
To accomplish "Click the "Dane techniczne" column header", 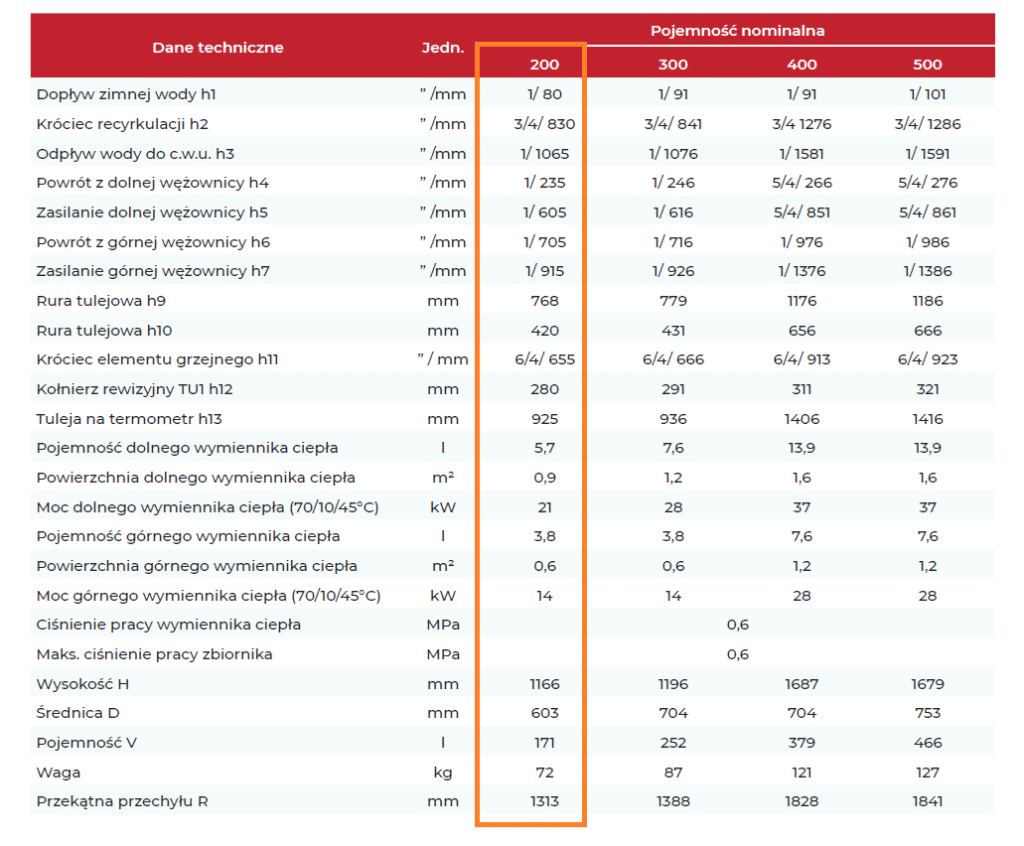I will (x=217, y=47).
